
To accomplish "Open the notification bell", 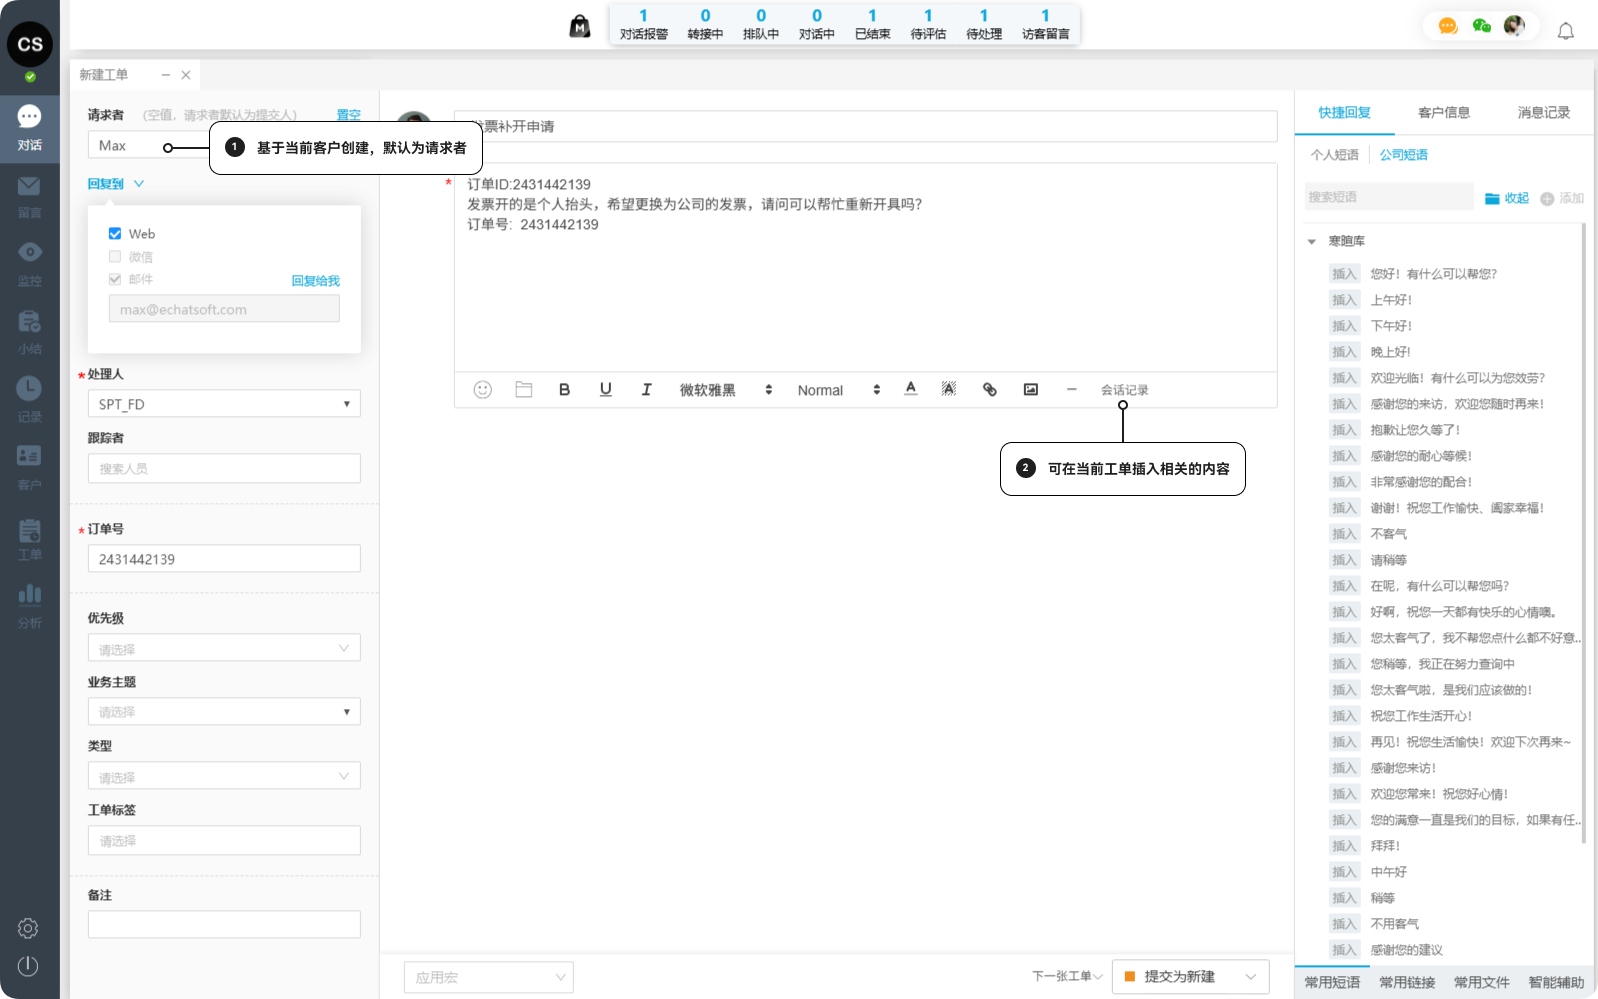I will tap(1565, 31).
